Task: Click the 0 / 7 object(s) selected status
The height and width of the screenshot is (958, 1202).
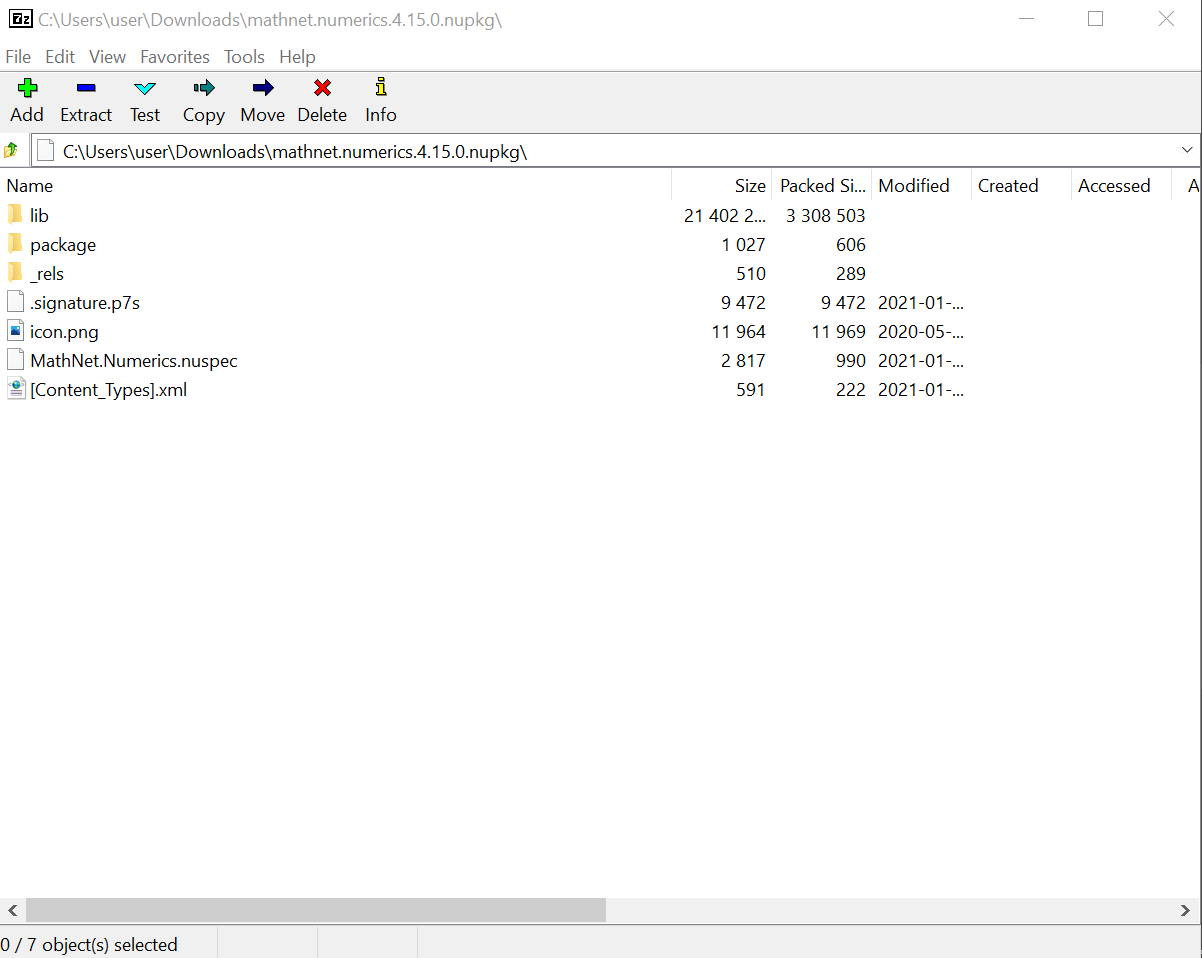Action: [89, 945]
